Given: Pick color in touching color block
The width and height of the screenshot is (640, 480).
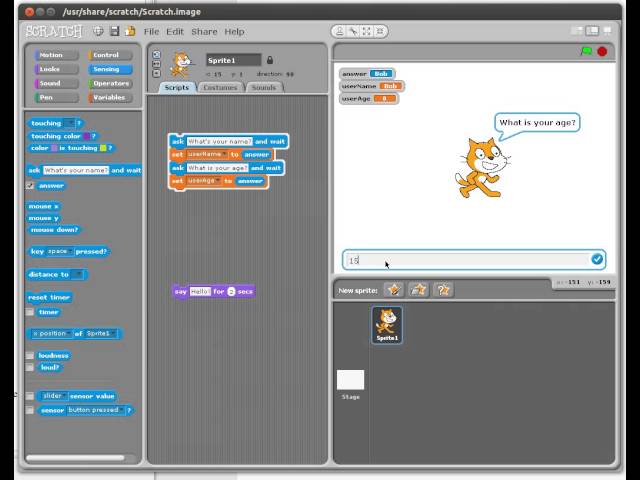Looking at the screenshot, I should (x=87, y=136).
